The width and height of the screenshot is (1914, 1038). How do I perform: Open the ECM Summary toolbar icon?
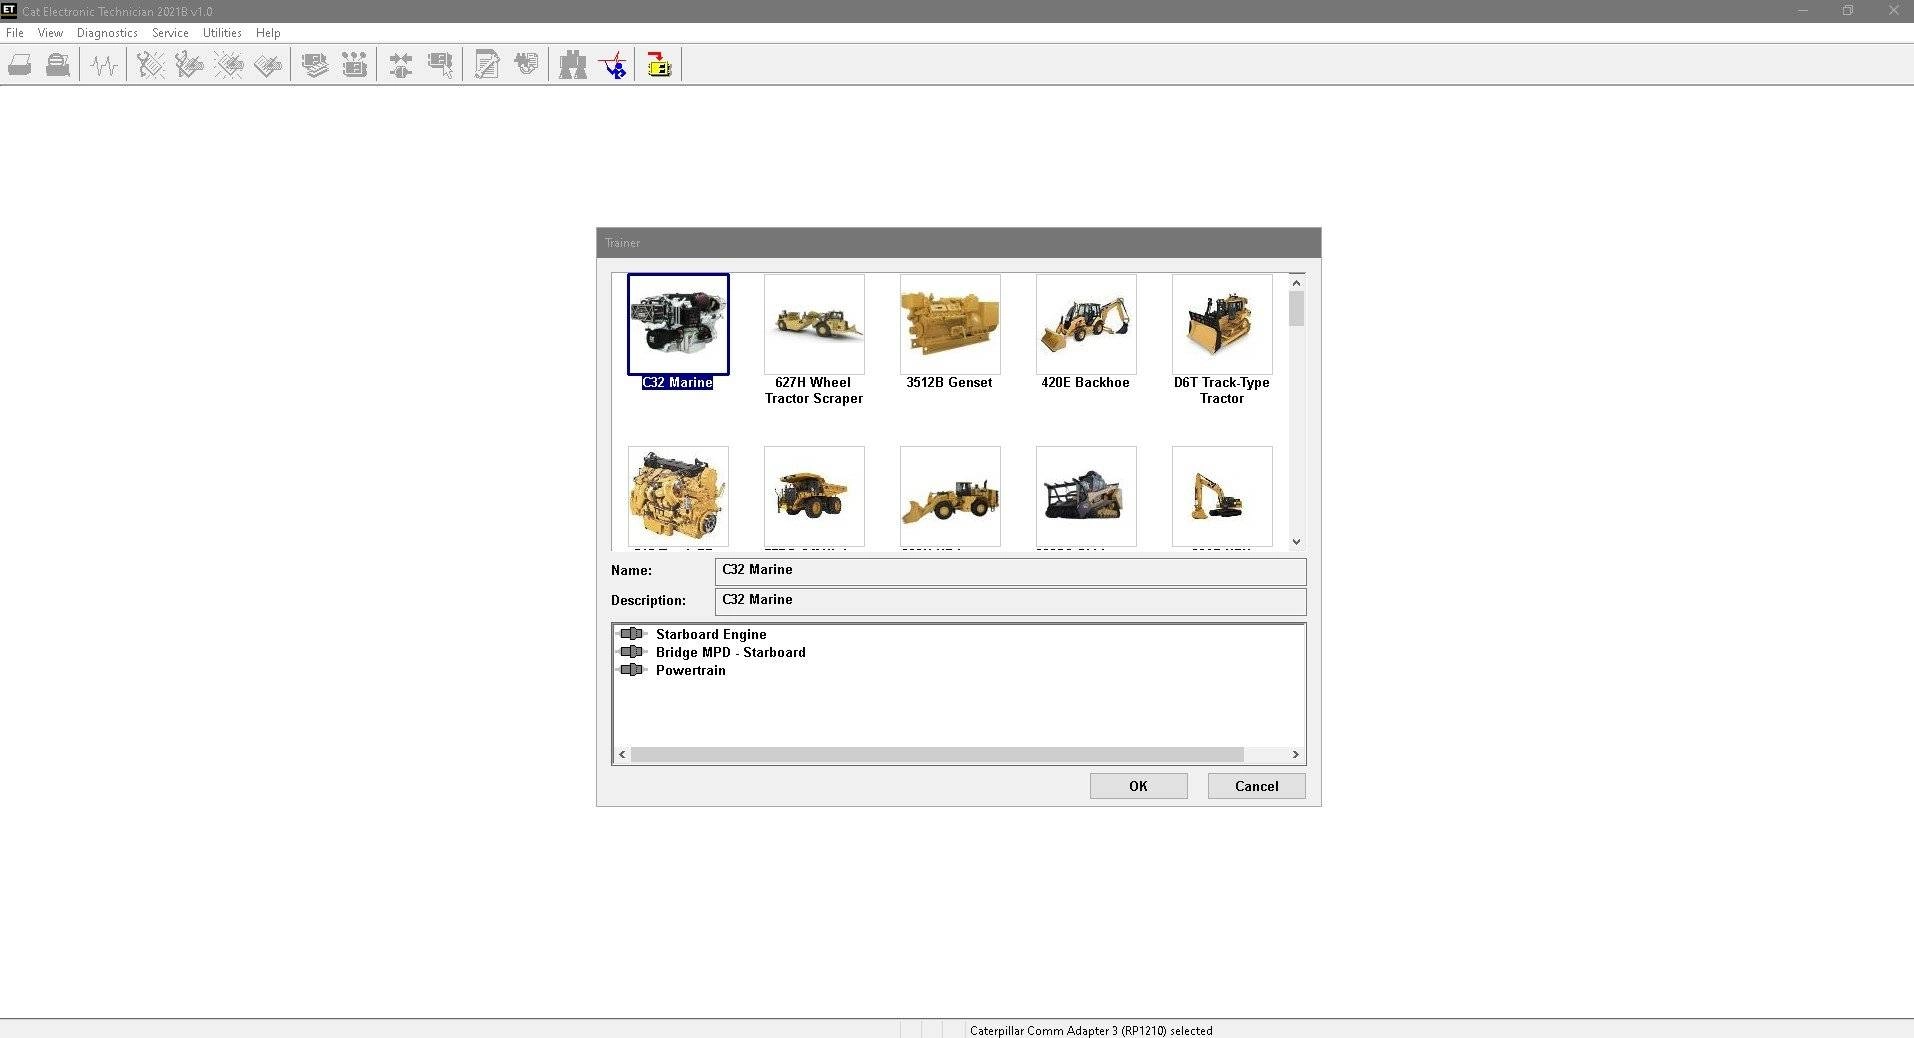(x=315, y=66)
